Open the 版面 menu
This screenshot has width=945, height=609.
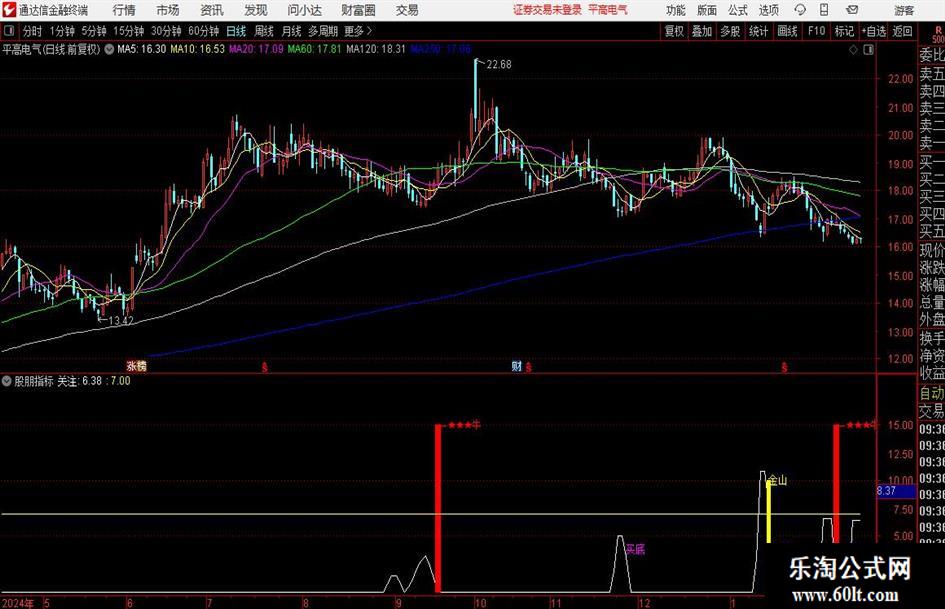coord(706,10)
